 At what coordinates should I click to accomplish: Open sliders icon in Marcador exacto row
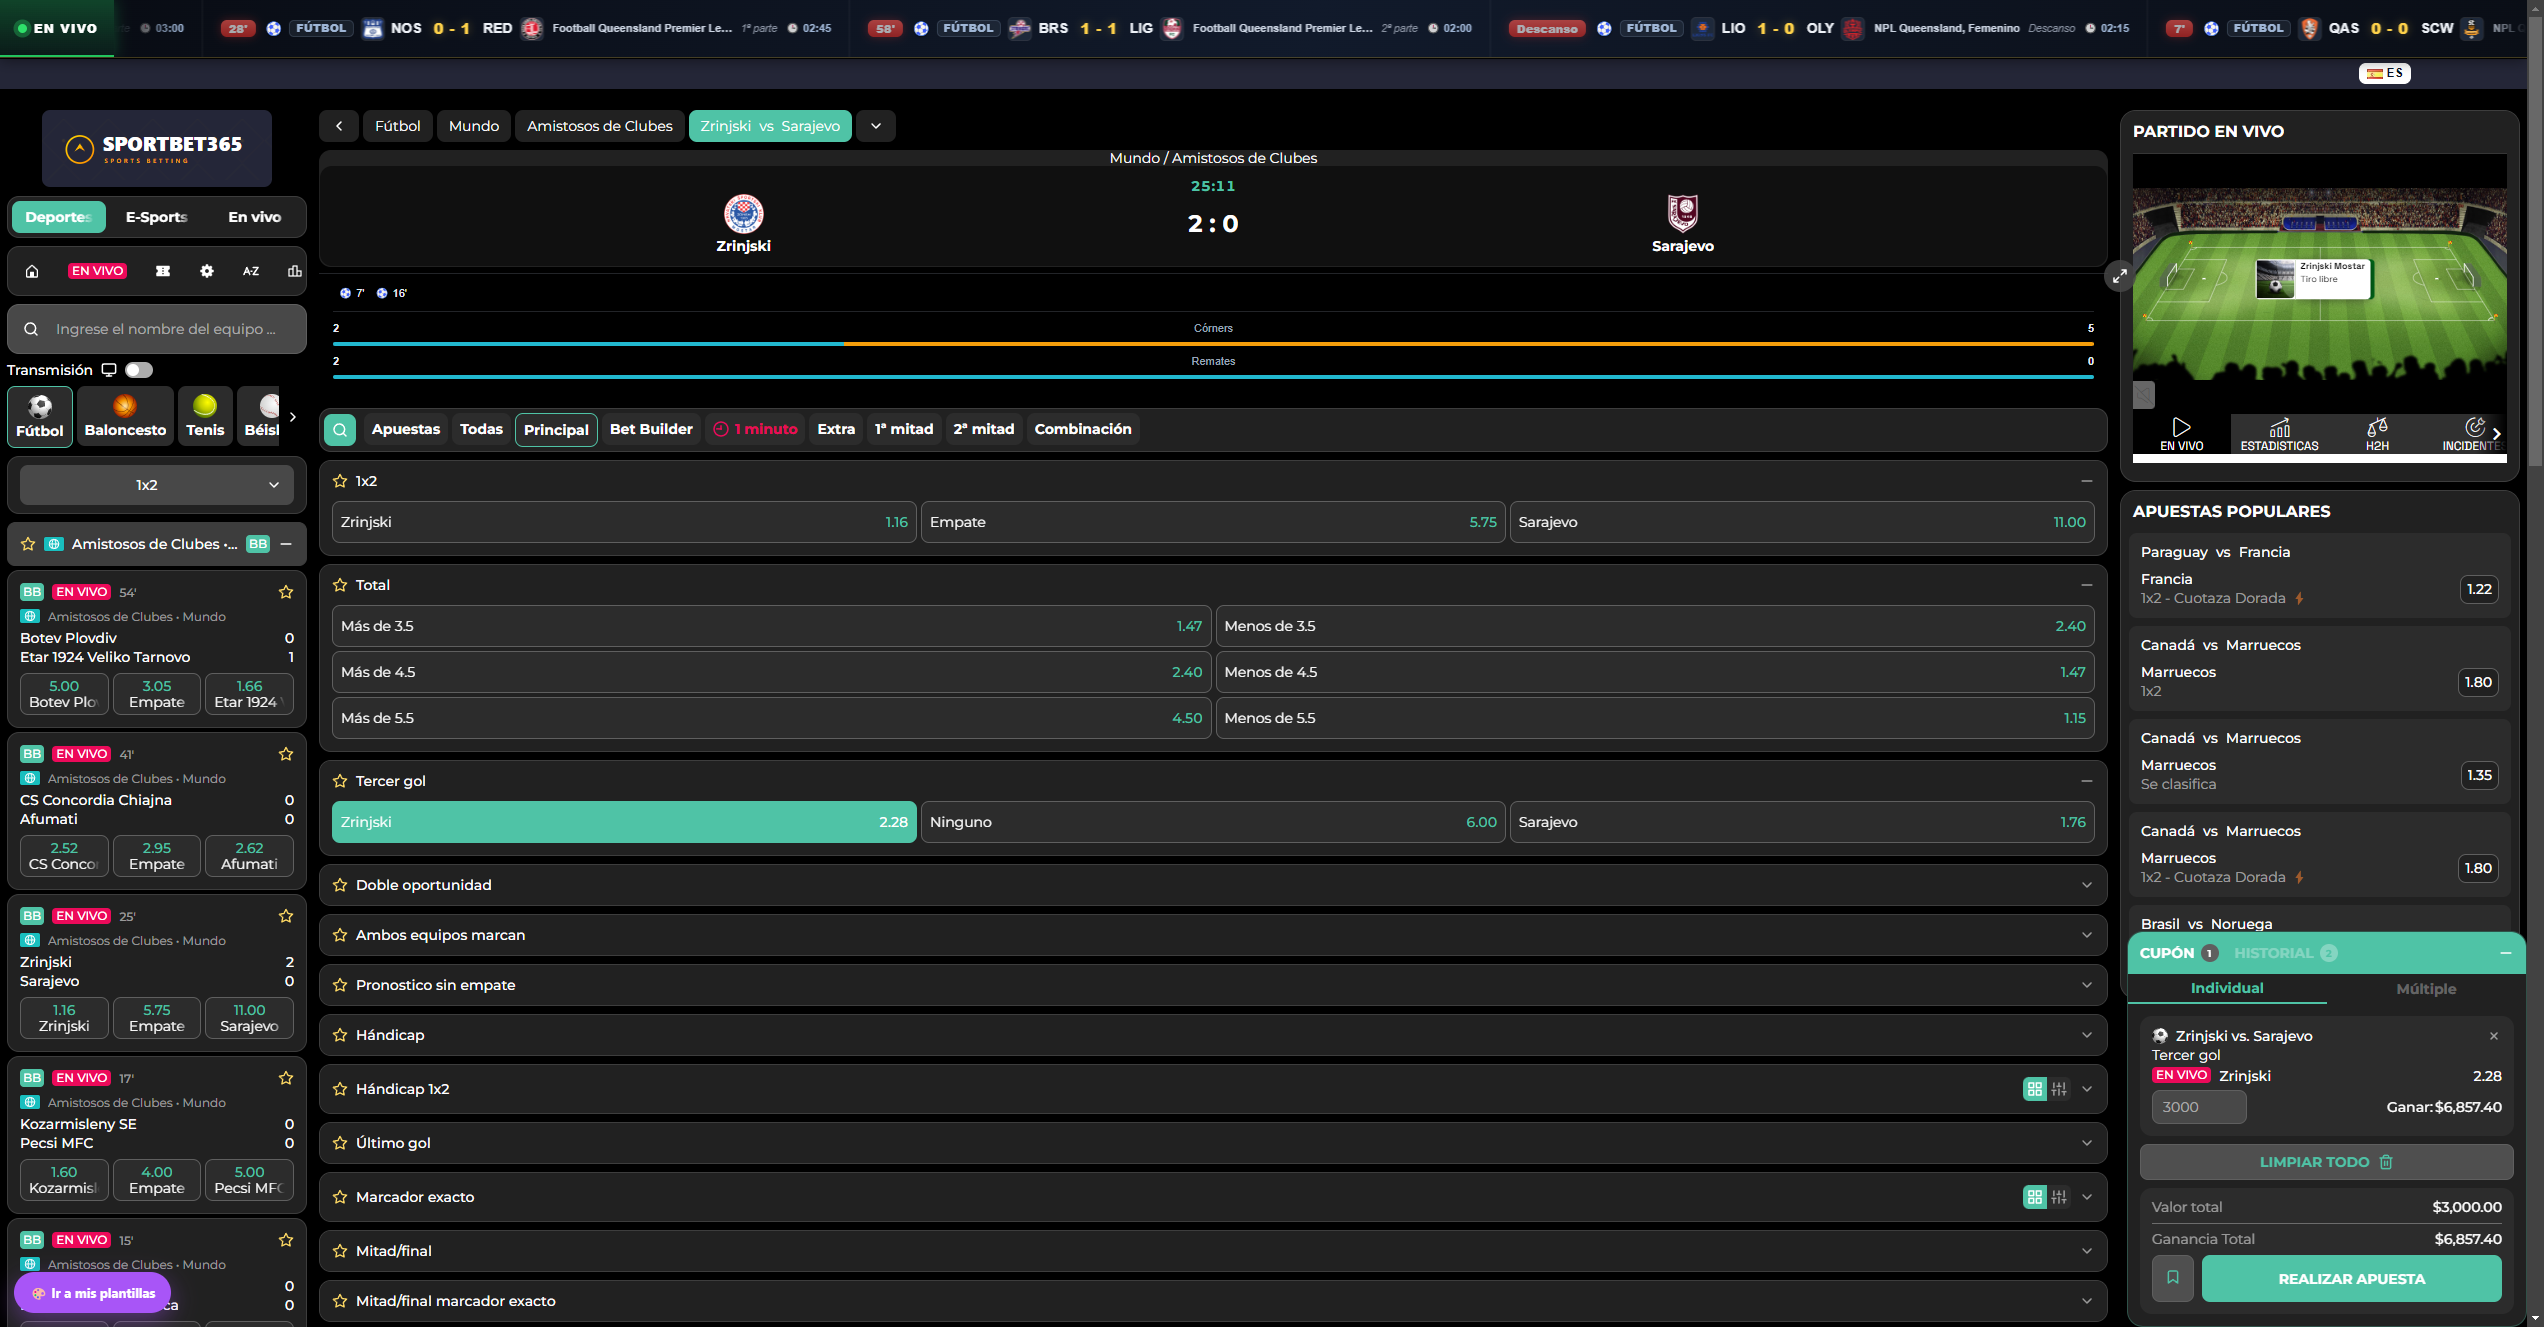2059,1197
